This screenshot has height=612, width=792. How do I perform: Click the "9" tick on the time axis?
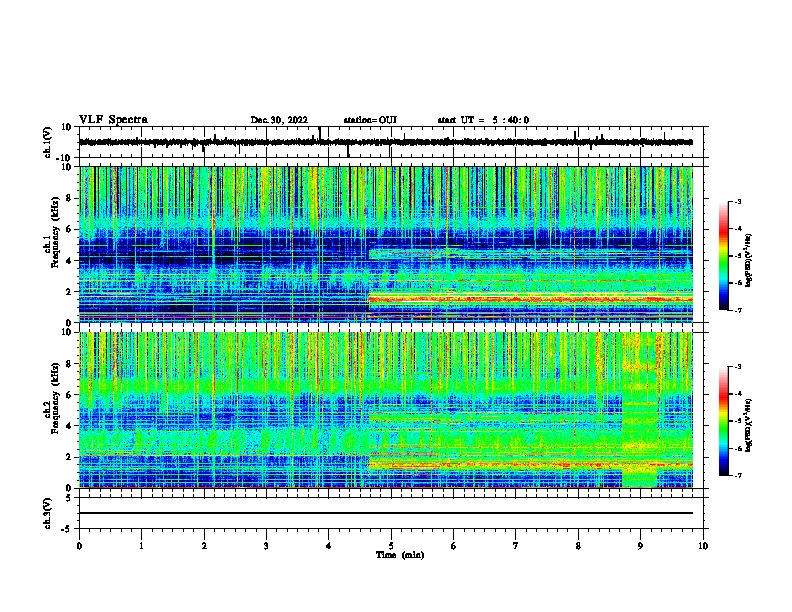tap(640, 546)
